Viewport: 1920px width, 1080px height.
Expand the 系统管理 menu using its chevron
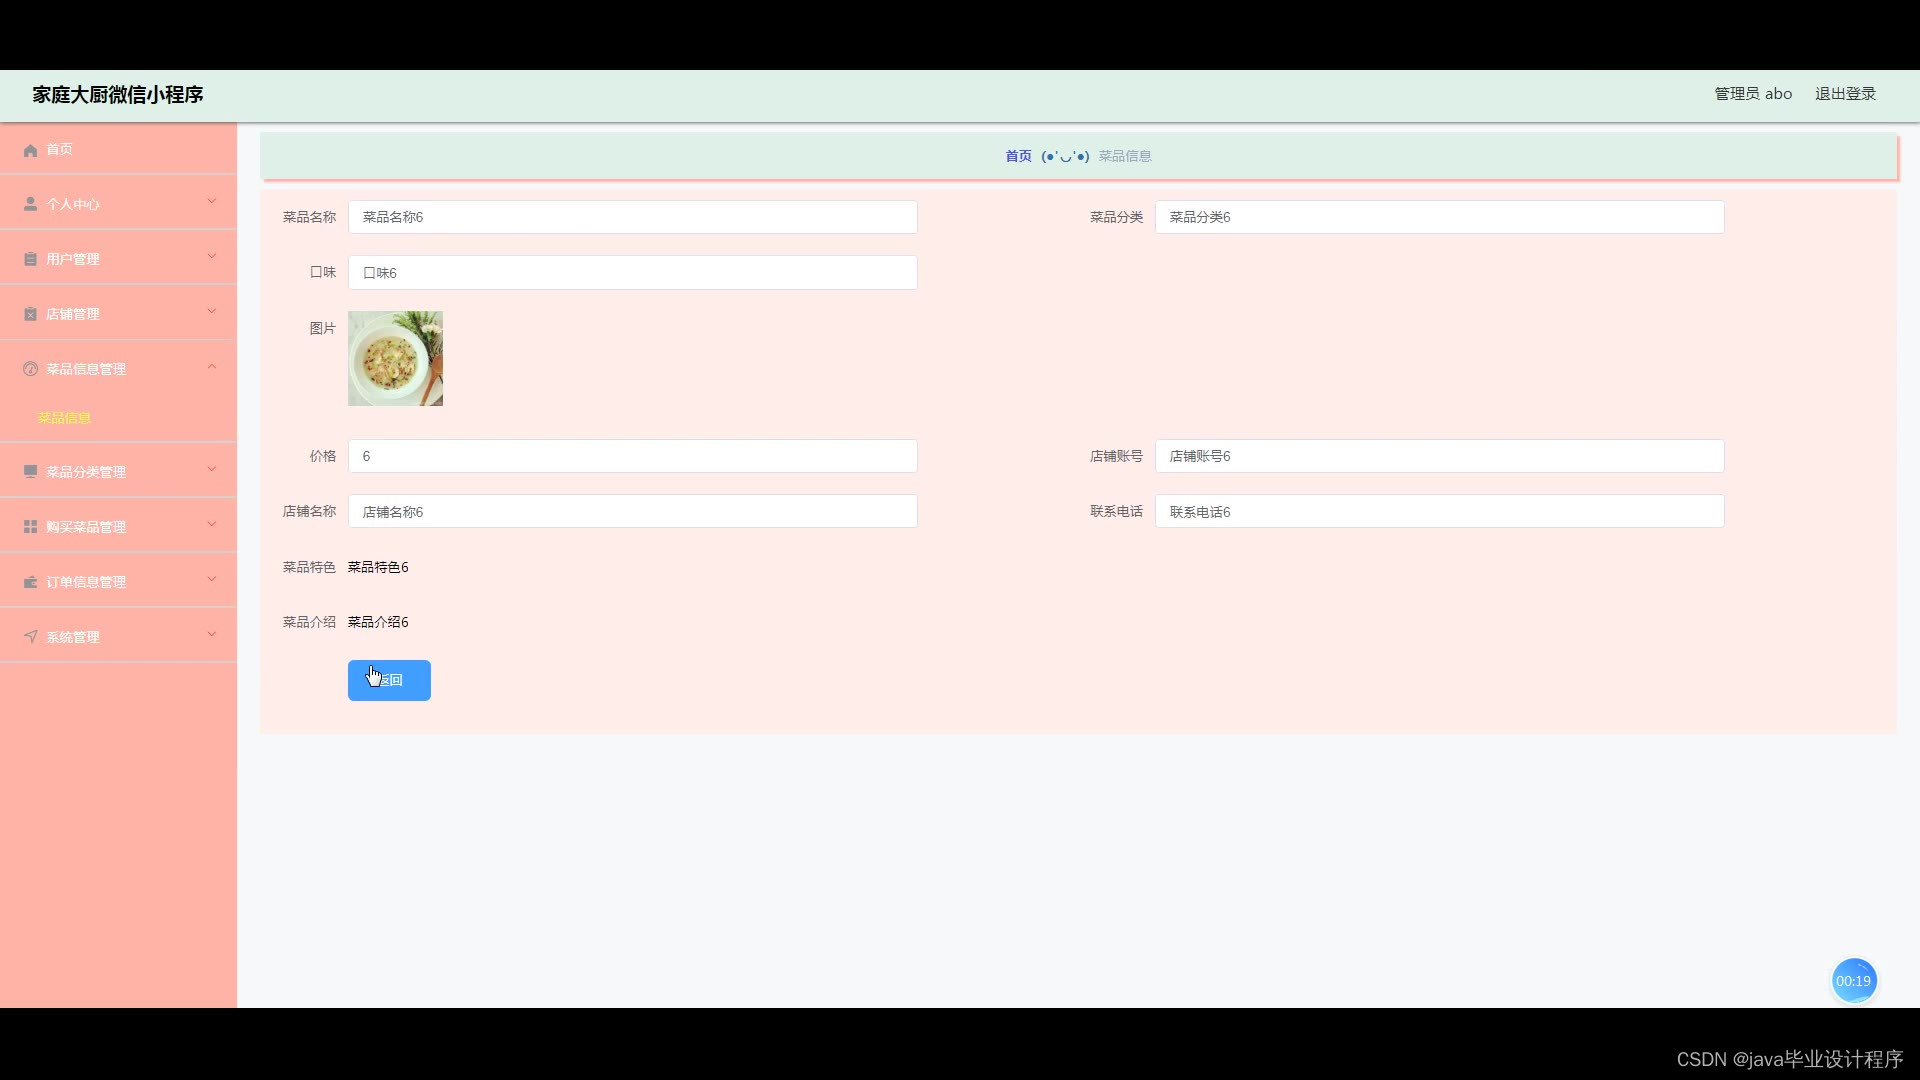[x=211, y=635]
